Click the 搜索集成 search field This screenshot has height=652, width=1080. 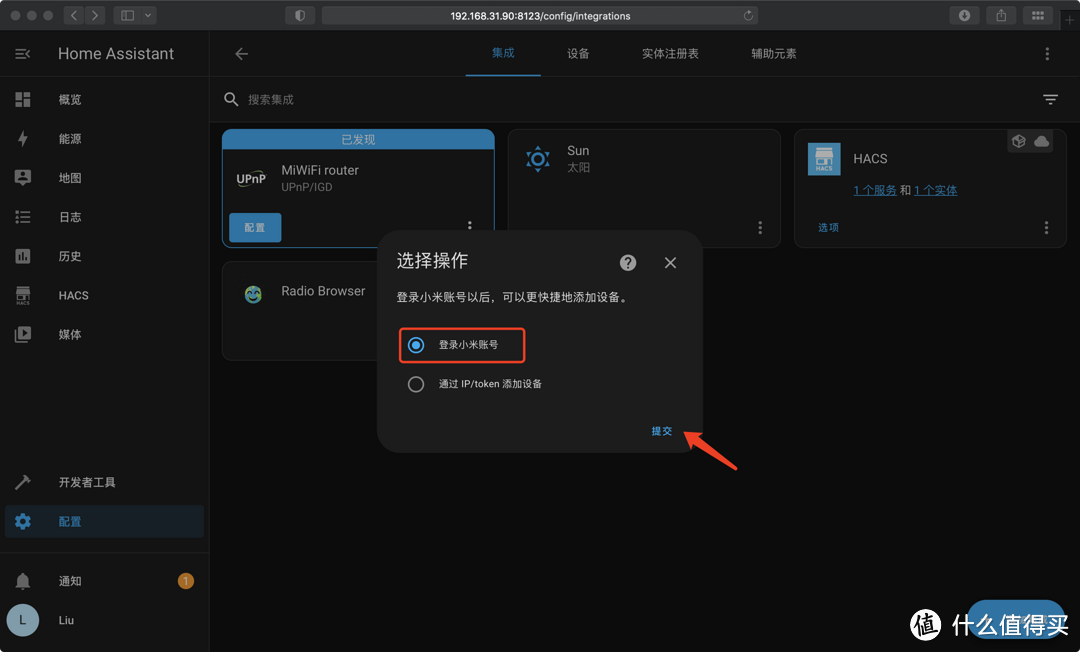300,99
